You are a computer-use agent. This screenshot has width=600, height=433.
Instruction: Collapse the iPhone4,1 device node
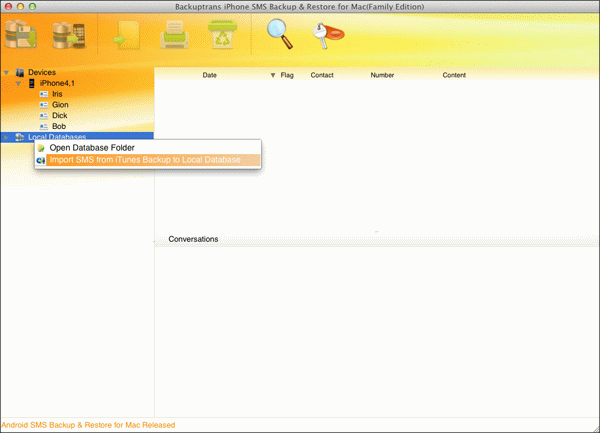tap(18, 83)
